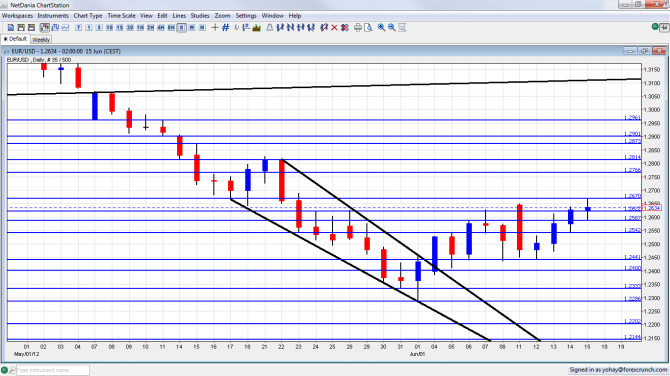
Task: Click the crosshair cursor icon
Action: click(215, 27)
